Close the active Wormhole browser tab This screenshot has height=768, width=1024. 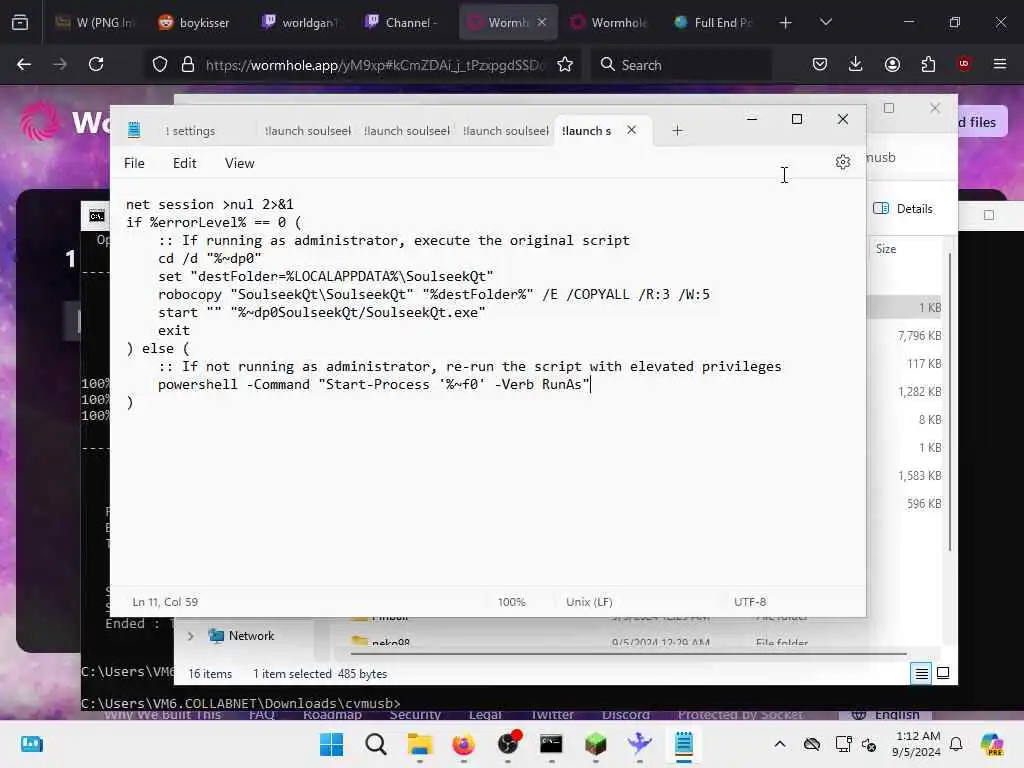542,22
